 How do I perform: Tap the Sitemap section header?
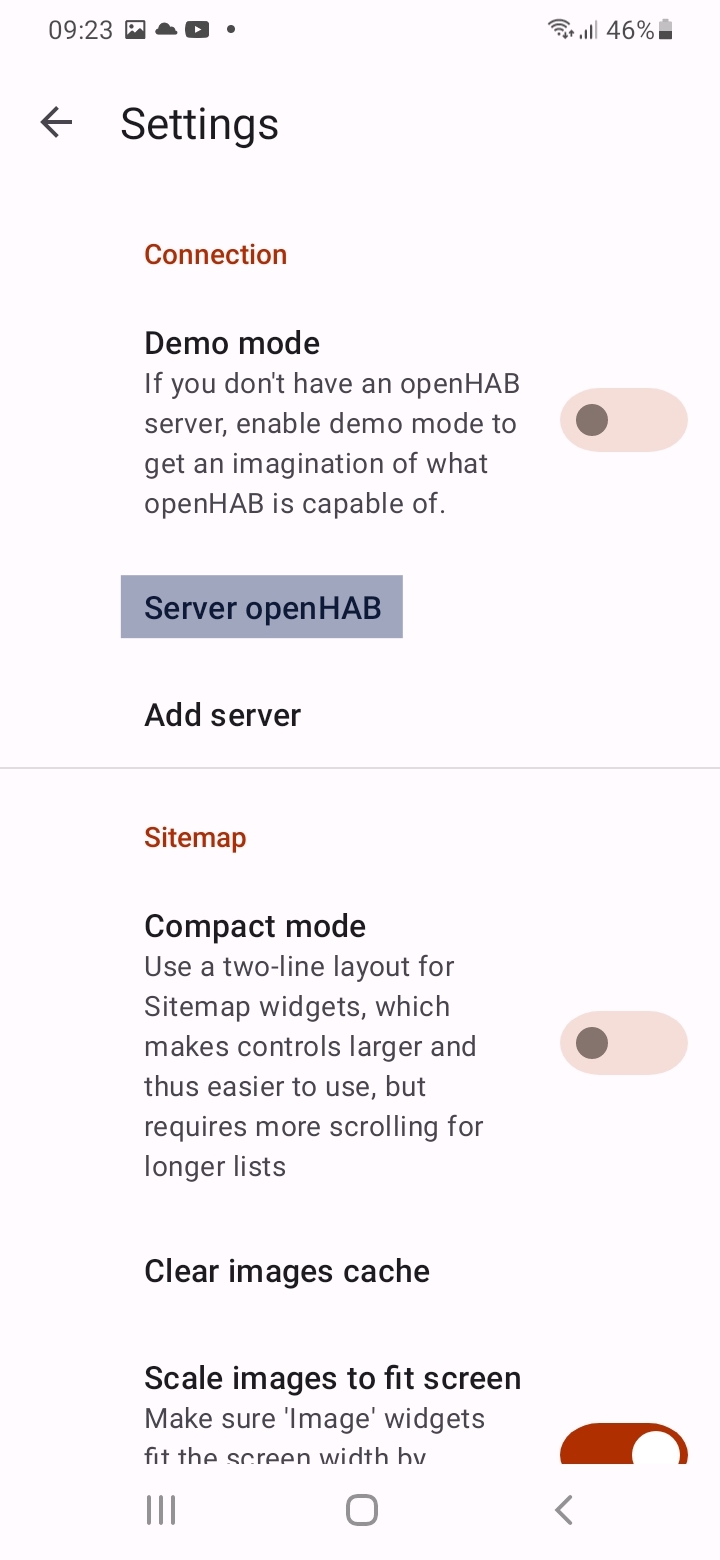pos(195,837)
